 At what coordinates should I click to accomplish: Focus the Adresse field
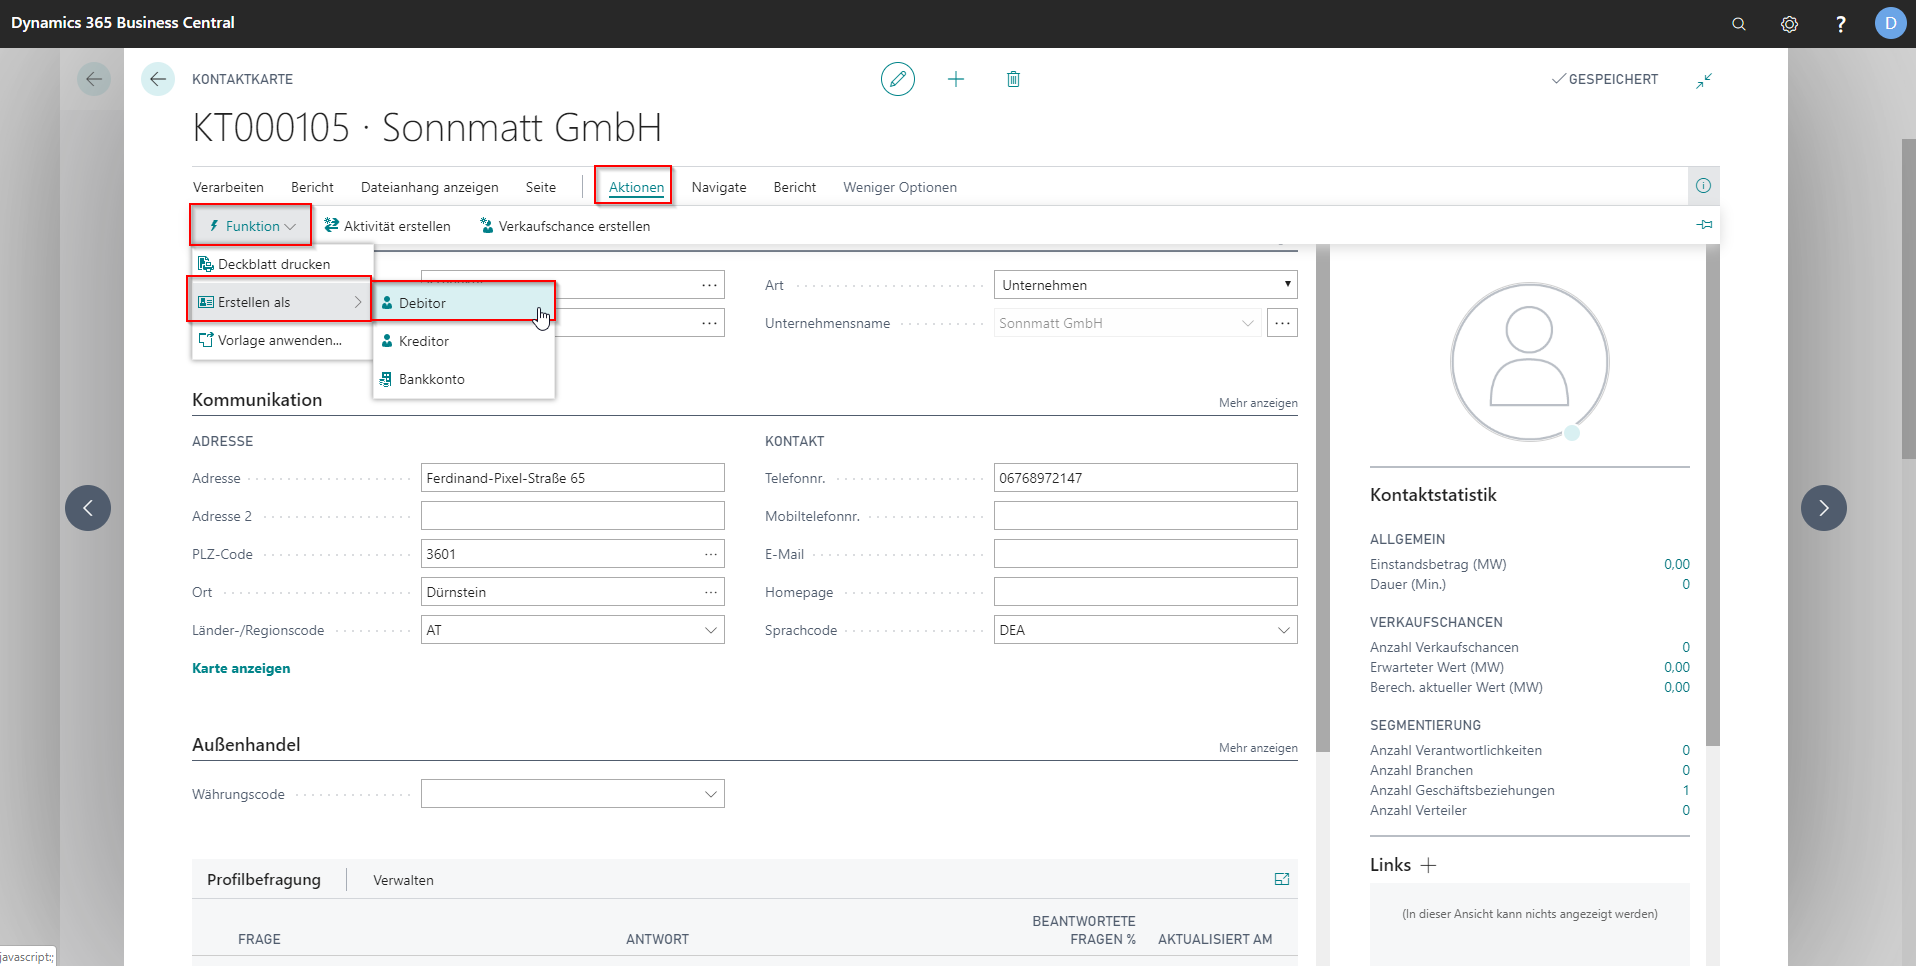pyautogui.click(x=573, y=478)
